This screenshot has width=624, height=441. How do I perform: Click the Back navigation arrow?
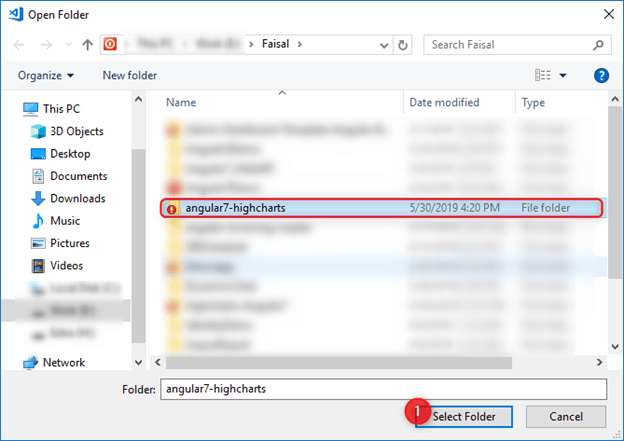click(x=19, y=45)
